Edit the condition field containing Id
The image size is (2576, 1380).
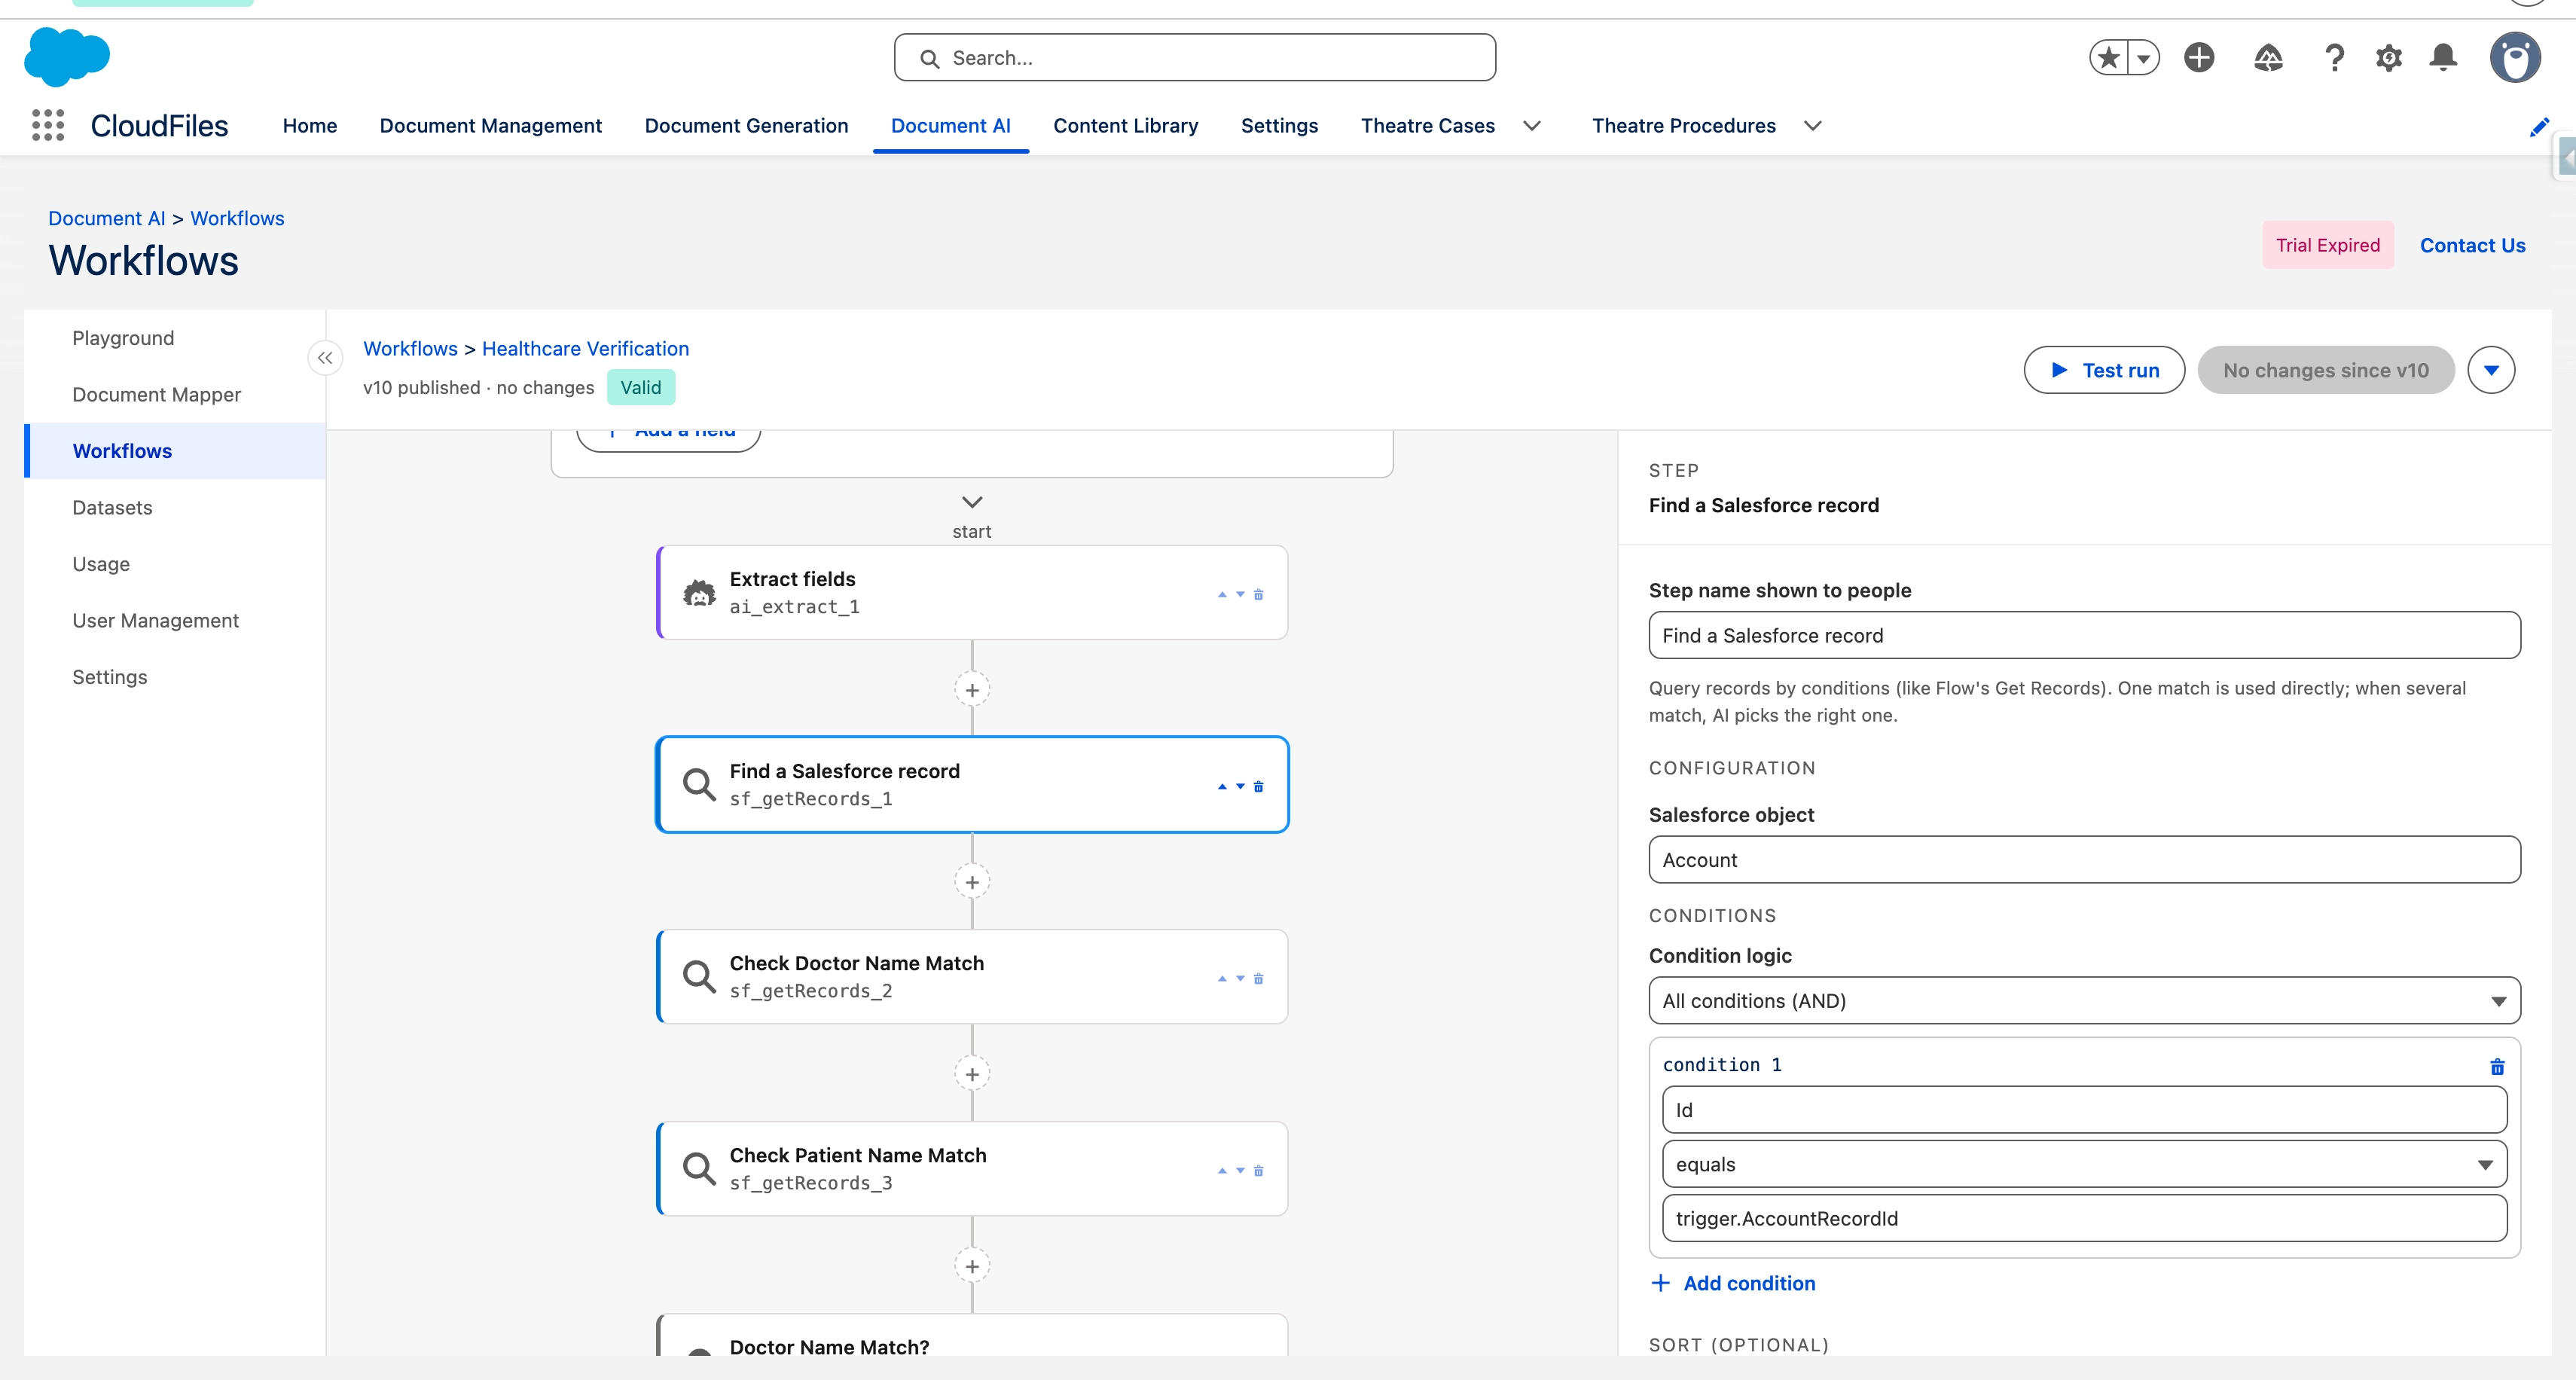[x=2084, y=1110]
